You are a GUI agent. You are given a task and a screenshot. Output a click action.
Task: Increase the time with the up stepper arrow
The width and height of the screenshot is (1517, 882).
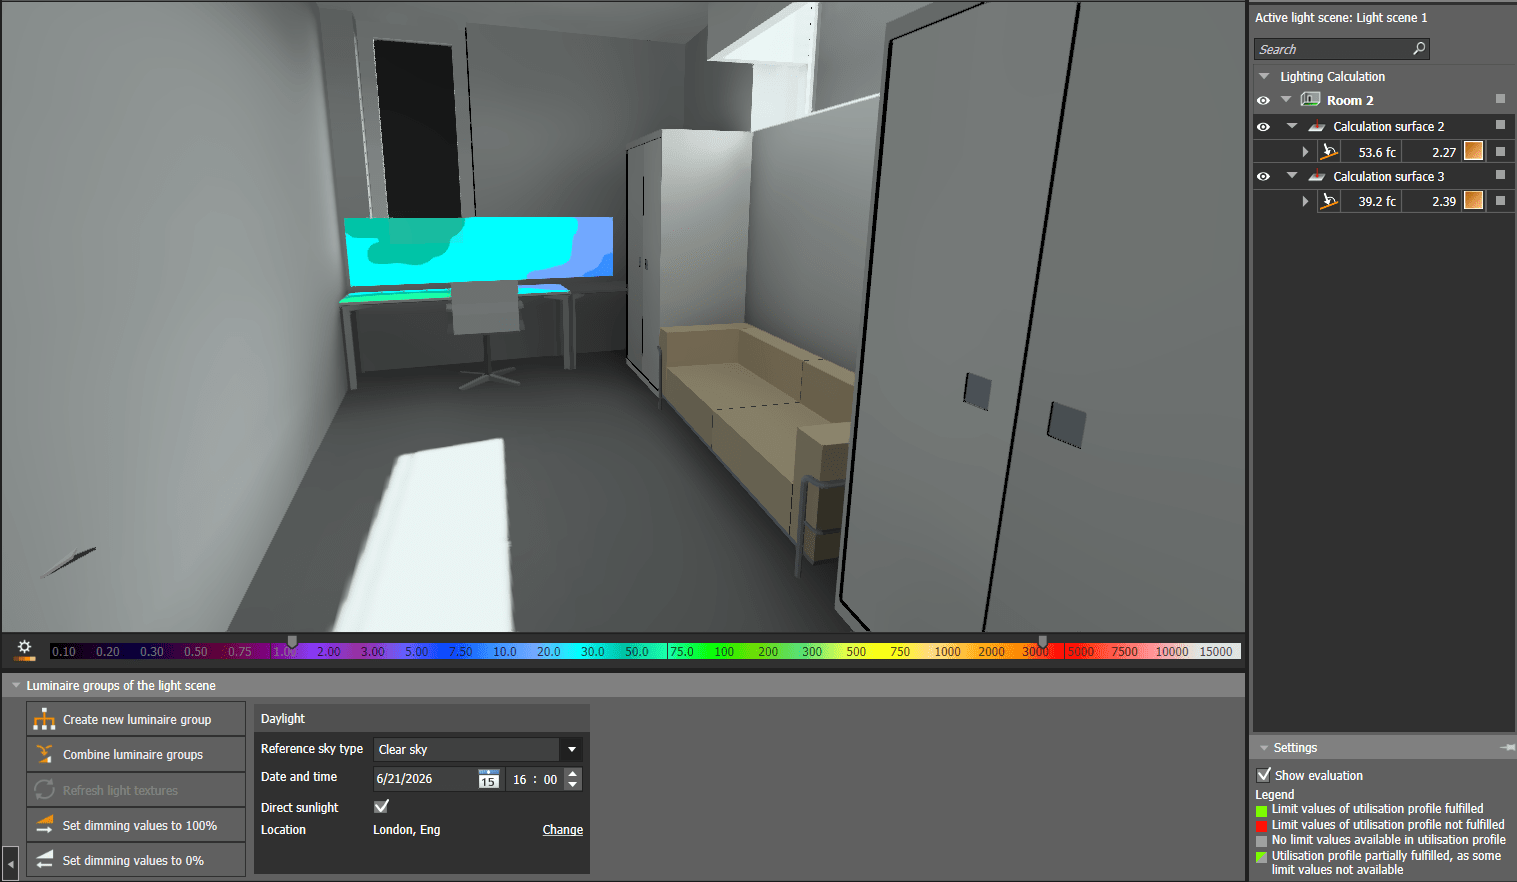click(x=573, y=773)
